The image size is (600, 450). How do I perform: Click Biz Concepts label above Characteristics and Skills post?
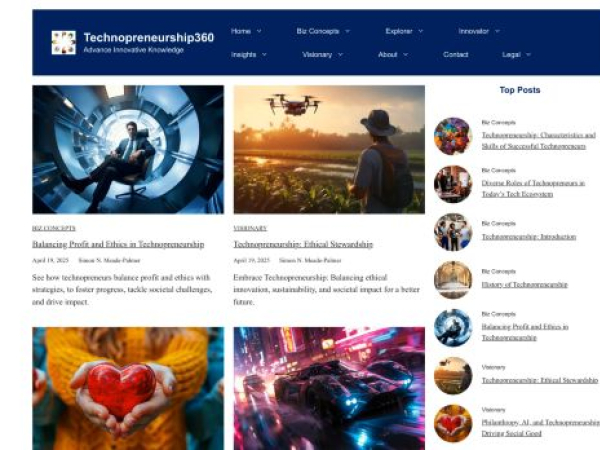498,122
